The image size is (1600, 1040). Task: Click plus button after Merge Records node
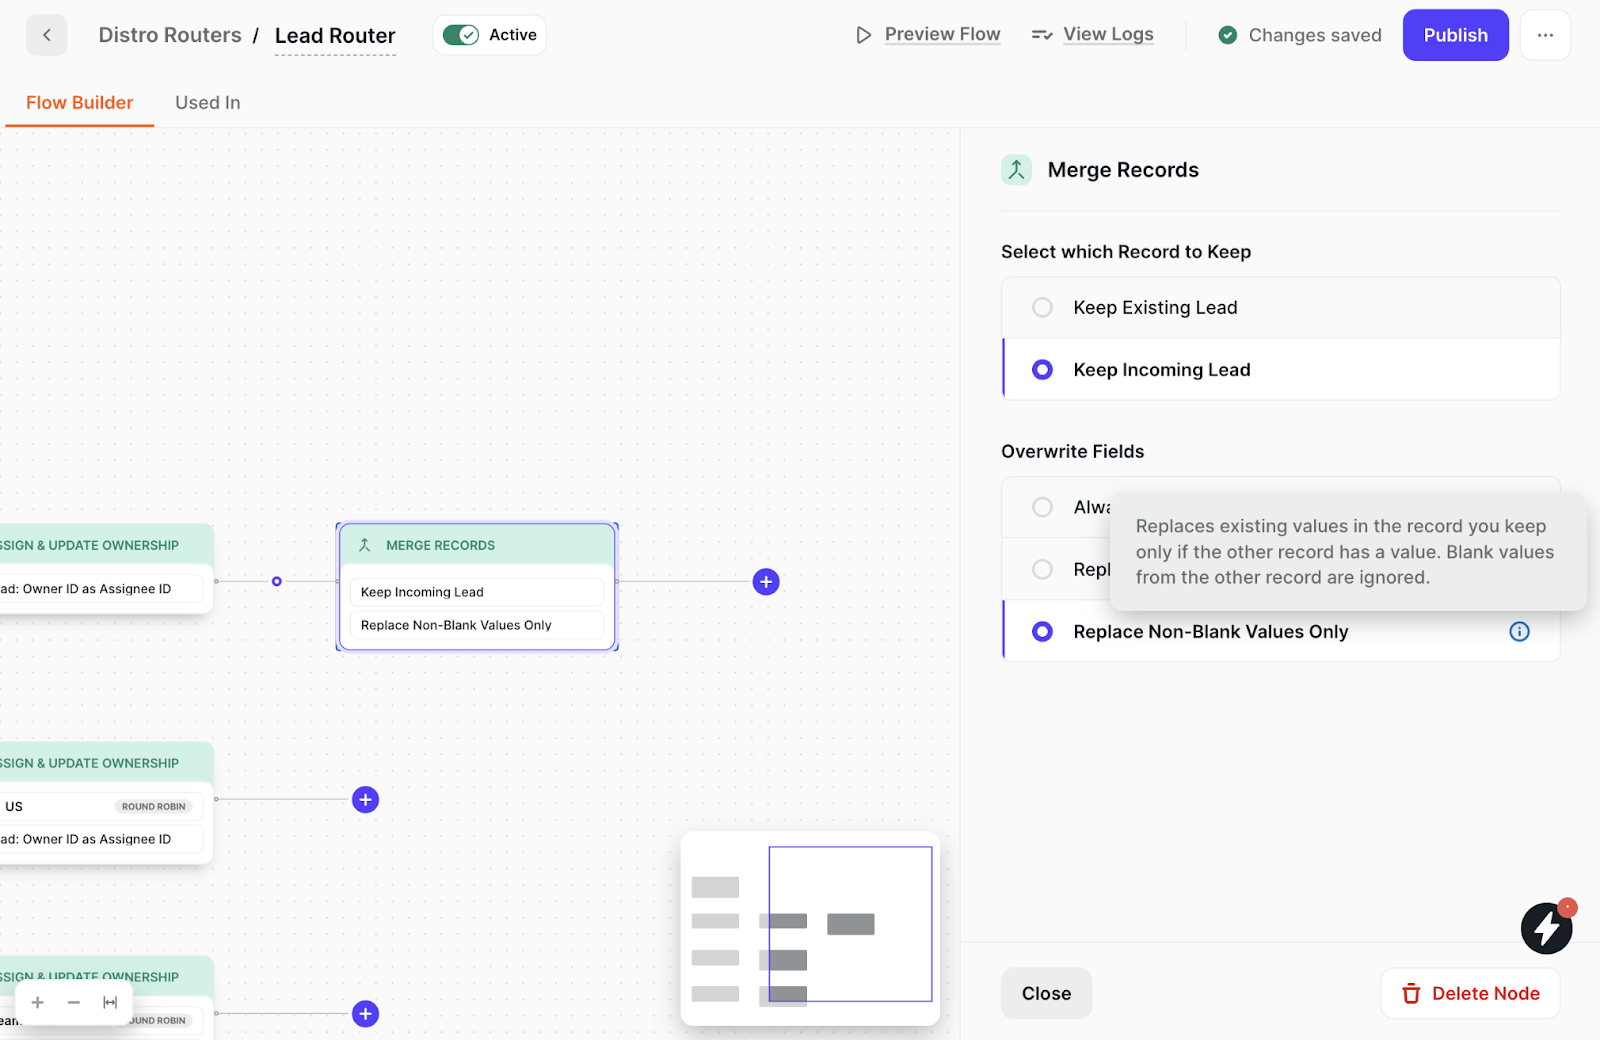(x=766, y=582)
